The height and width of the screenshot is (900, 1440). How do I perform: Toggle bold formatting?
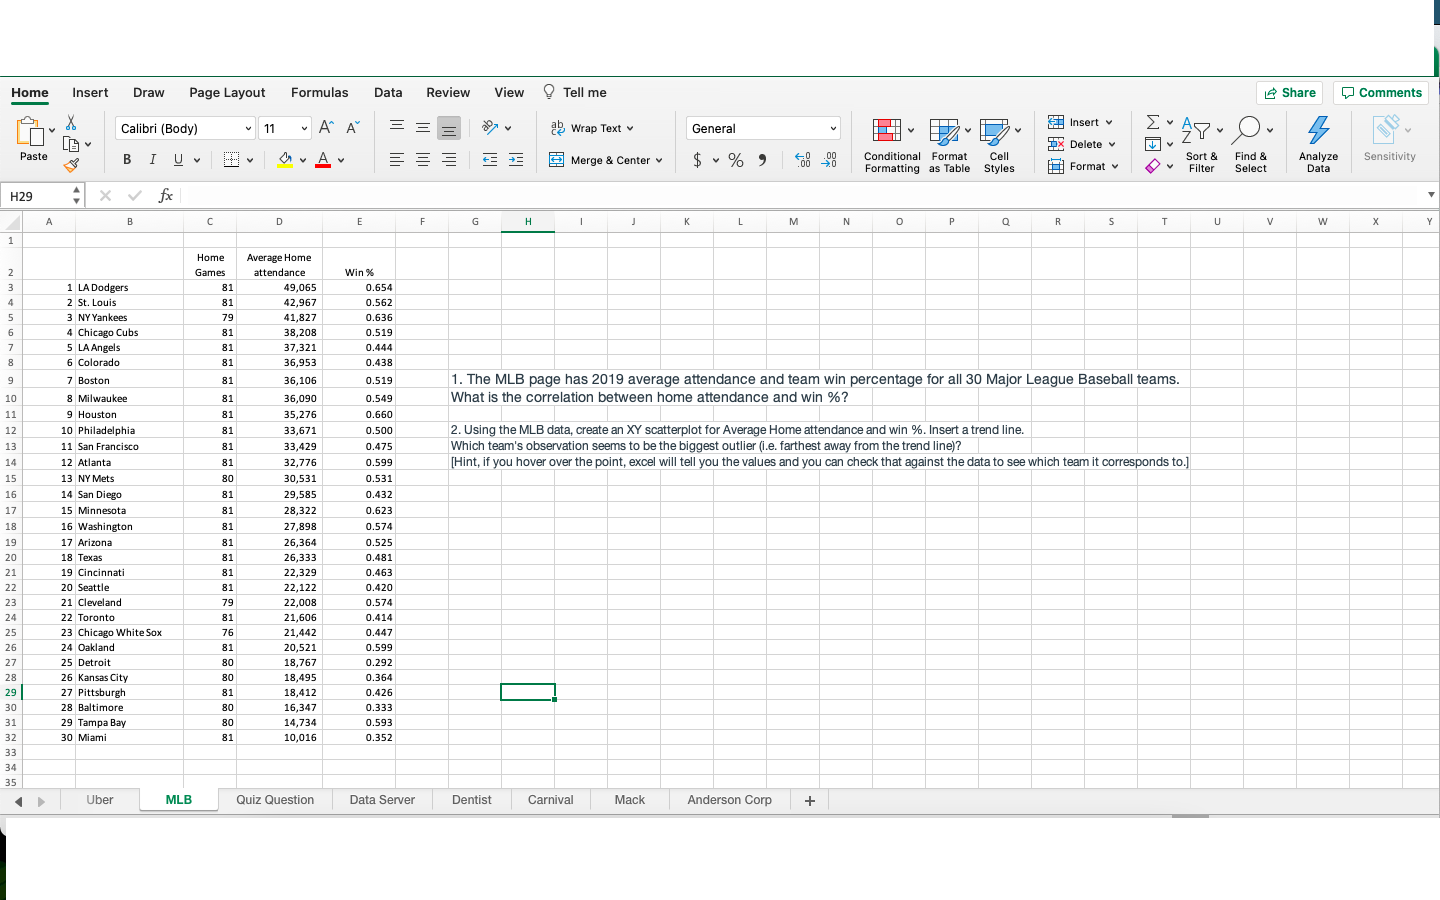(127, 159)
